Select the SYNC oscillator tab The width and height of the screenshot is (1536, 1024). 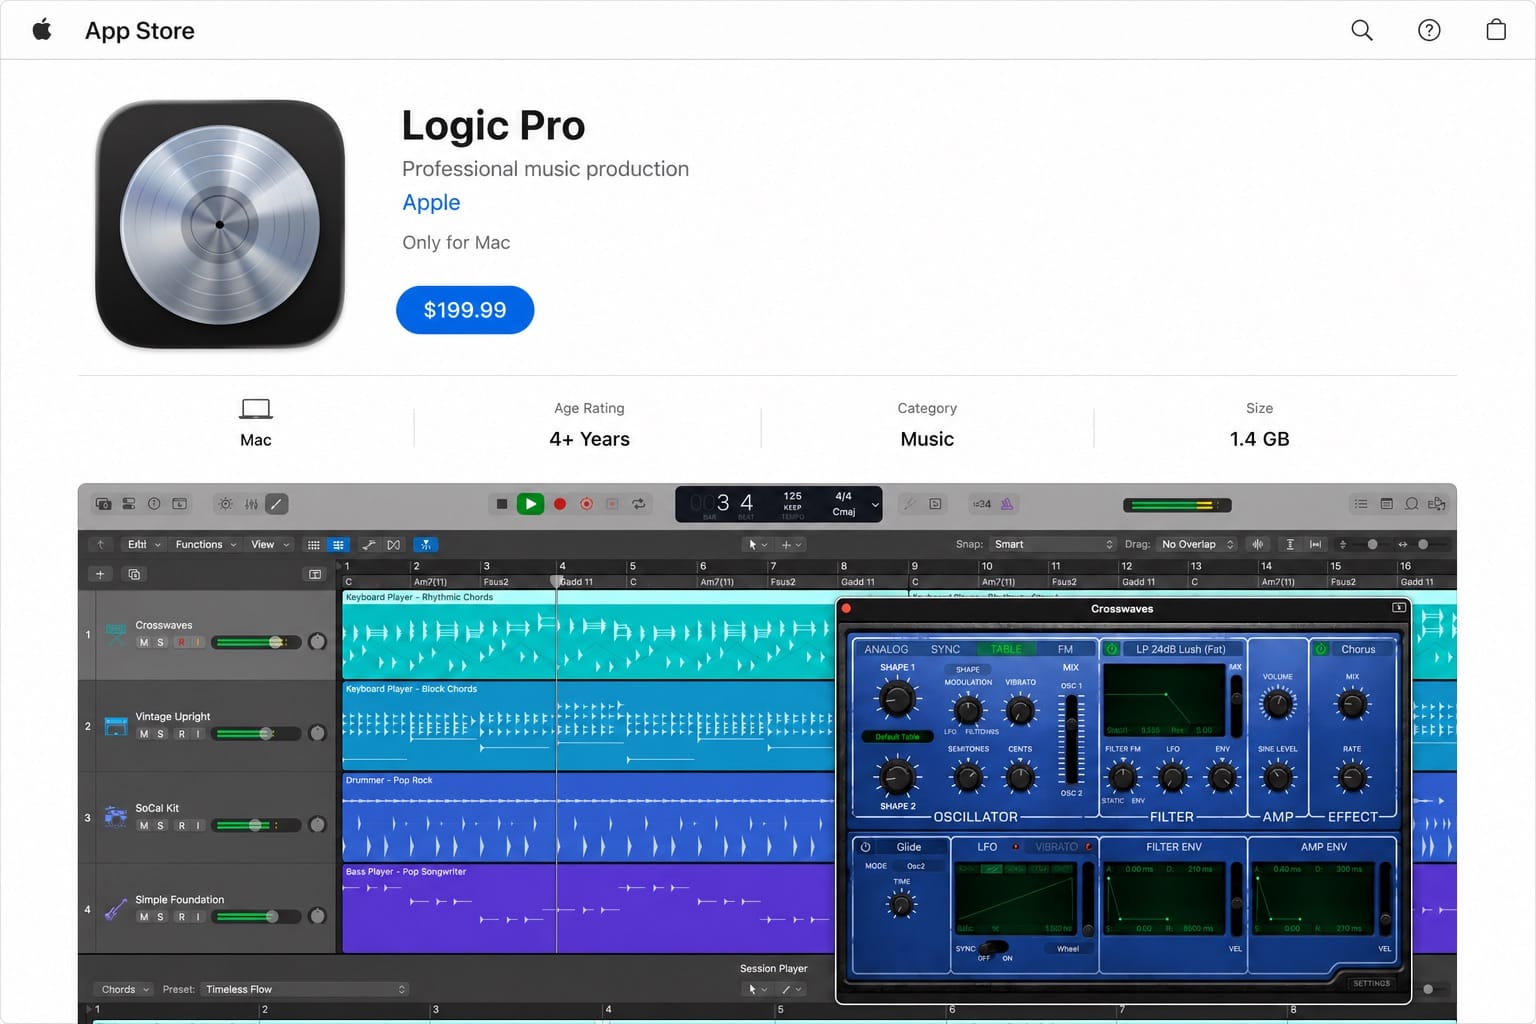coord(945,649)
